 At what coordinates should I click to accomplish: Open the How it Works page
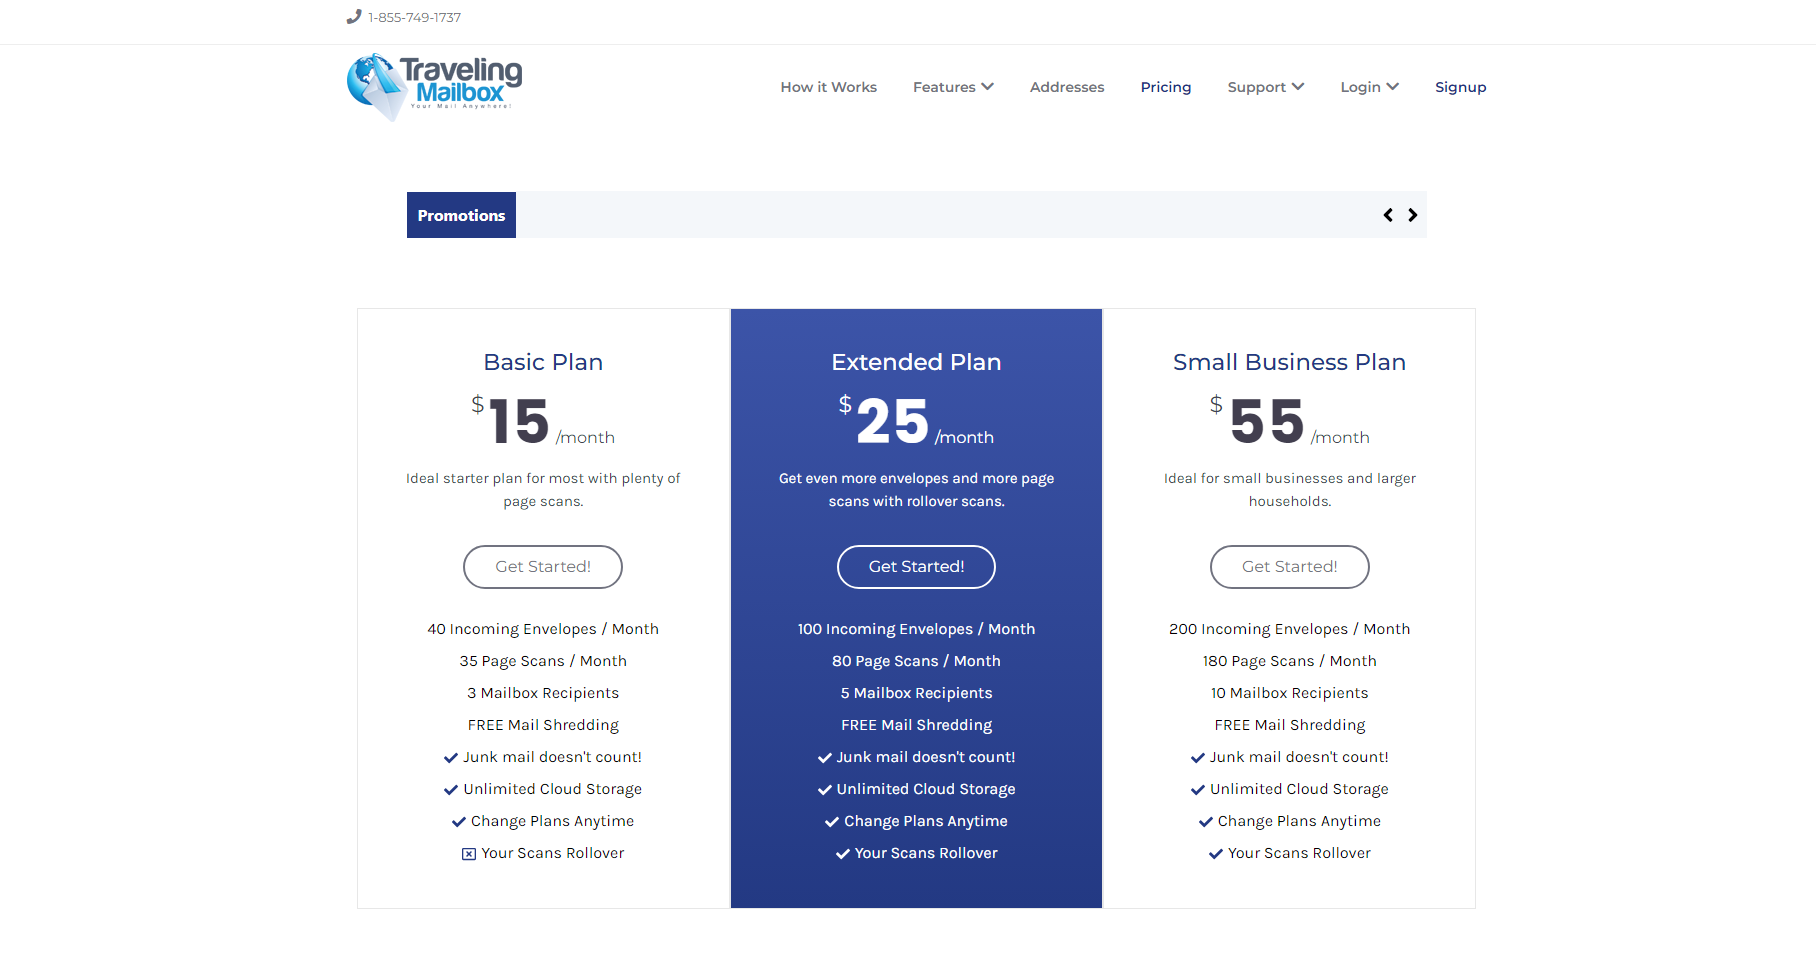coord(829,87)
